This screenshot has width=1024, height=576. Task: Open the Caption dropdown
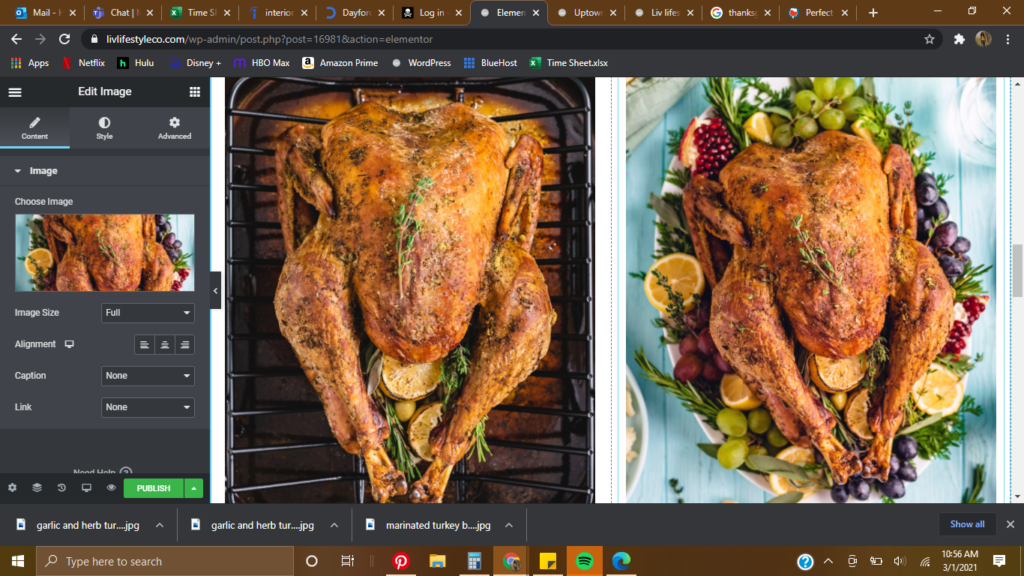coord(148,376)
